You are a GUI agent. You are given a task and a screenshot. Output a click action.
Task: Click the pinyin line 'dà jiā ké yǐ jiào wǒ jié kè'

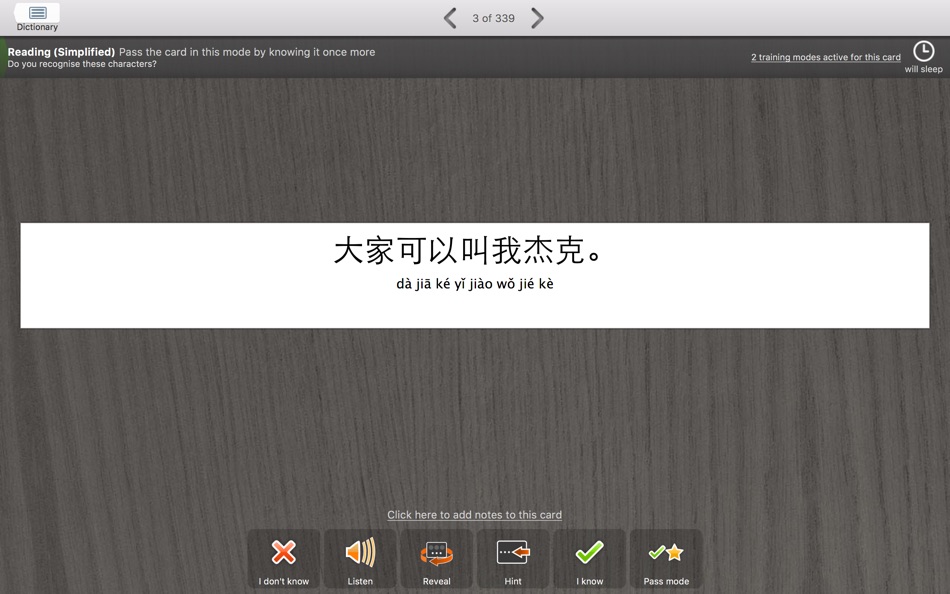click(x=474, y=284)
